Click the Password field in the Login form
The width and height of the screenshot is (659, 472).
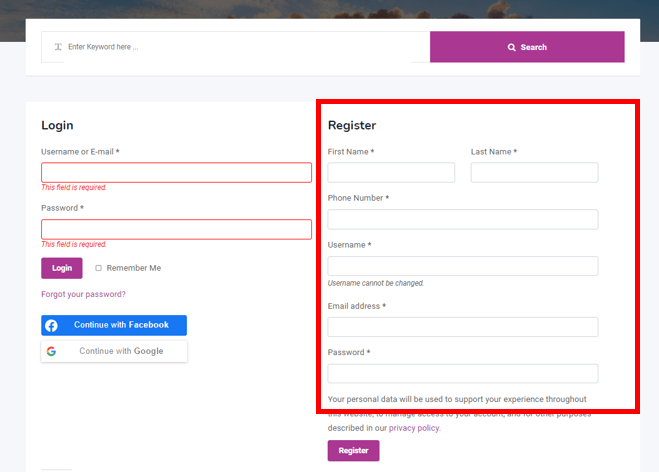coord(176,229)
